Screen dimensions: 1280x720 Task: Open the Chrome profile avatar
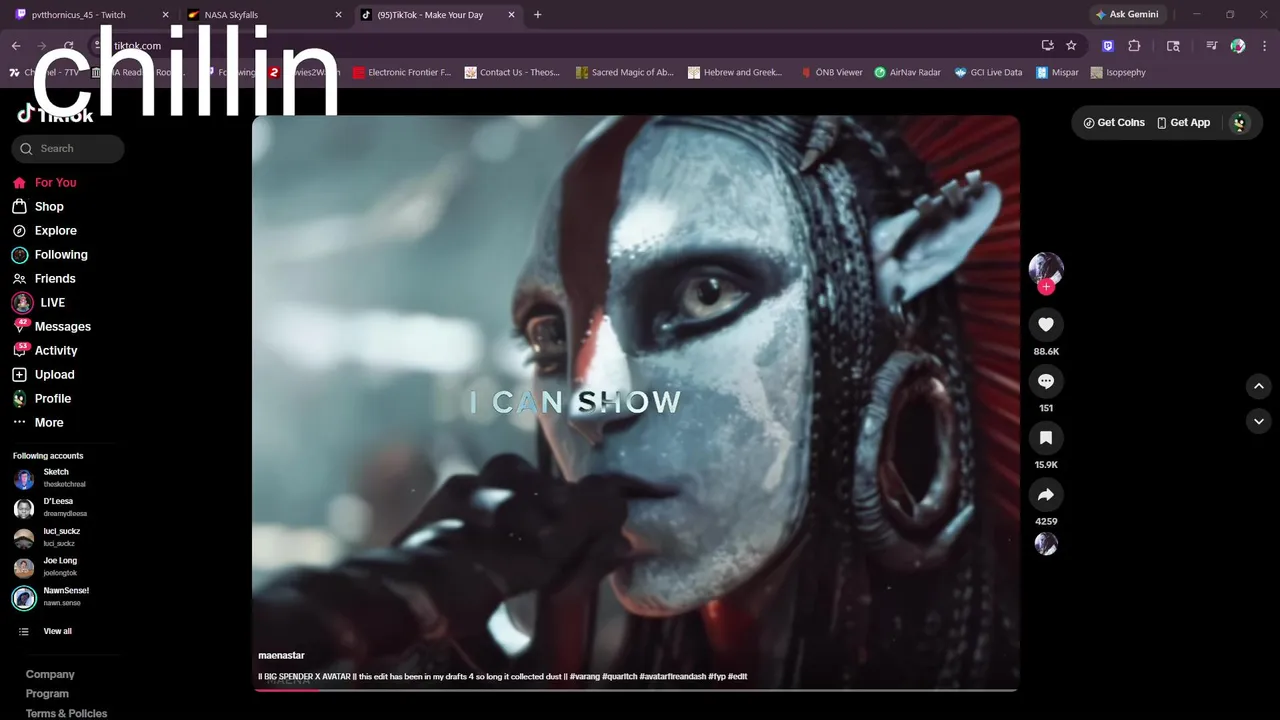[x=1238, y=46]
